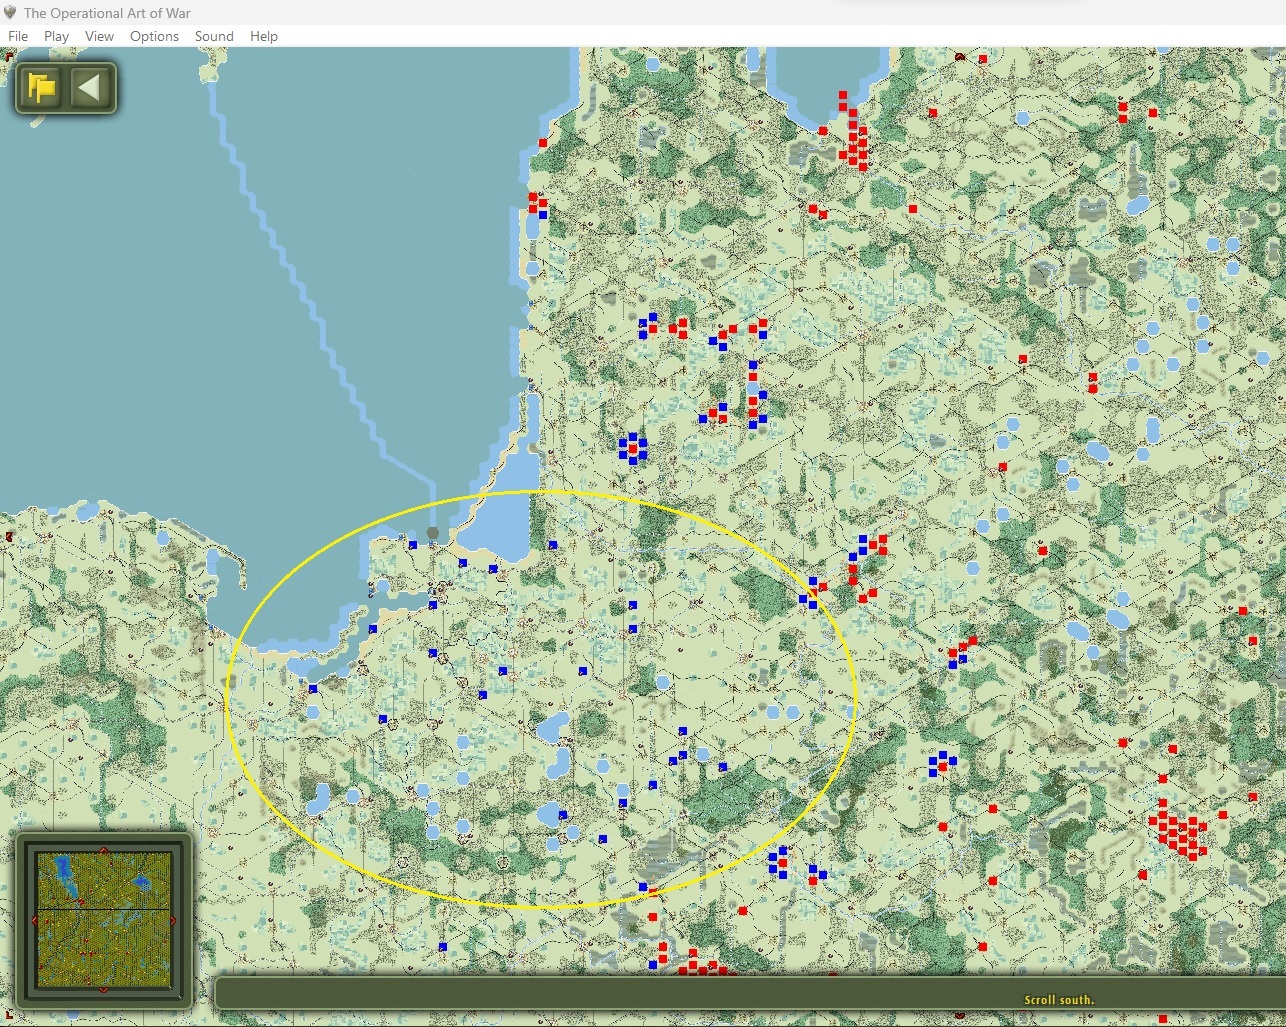Expand the Options menu

tap(154, 36)
